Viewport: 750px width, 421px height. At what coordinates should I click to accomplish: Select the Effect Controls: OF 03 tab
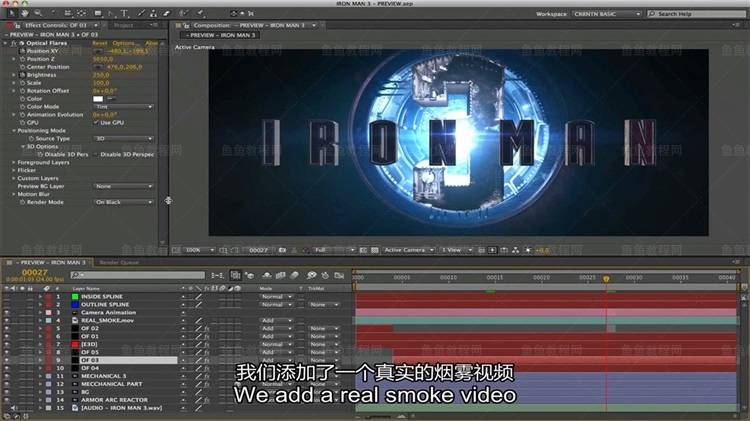pyautogui.click(x=55, y=25)
